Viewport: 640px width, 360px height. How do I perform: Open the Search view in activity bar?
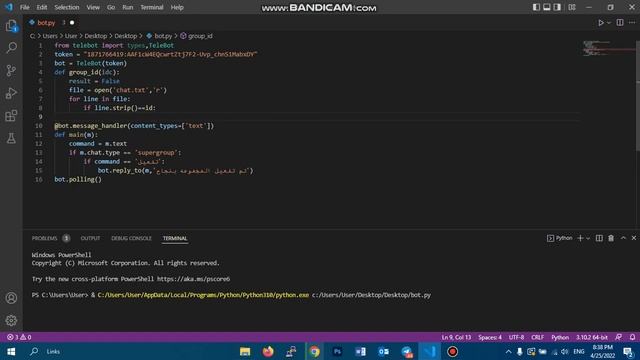pyautogui.click(x=11, y=47)
